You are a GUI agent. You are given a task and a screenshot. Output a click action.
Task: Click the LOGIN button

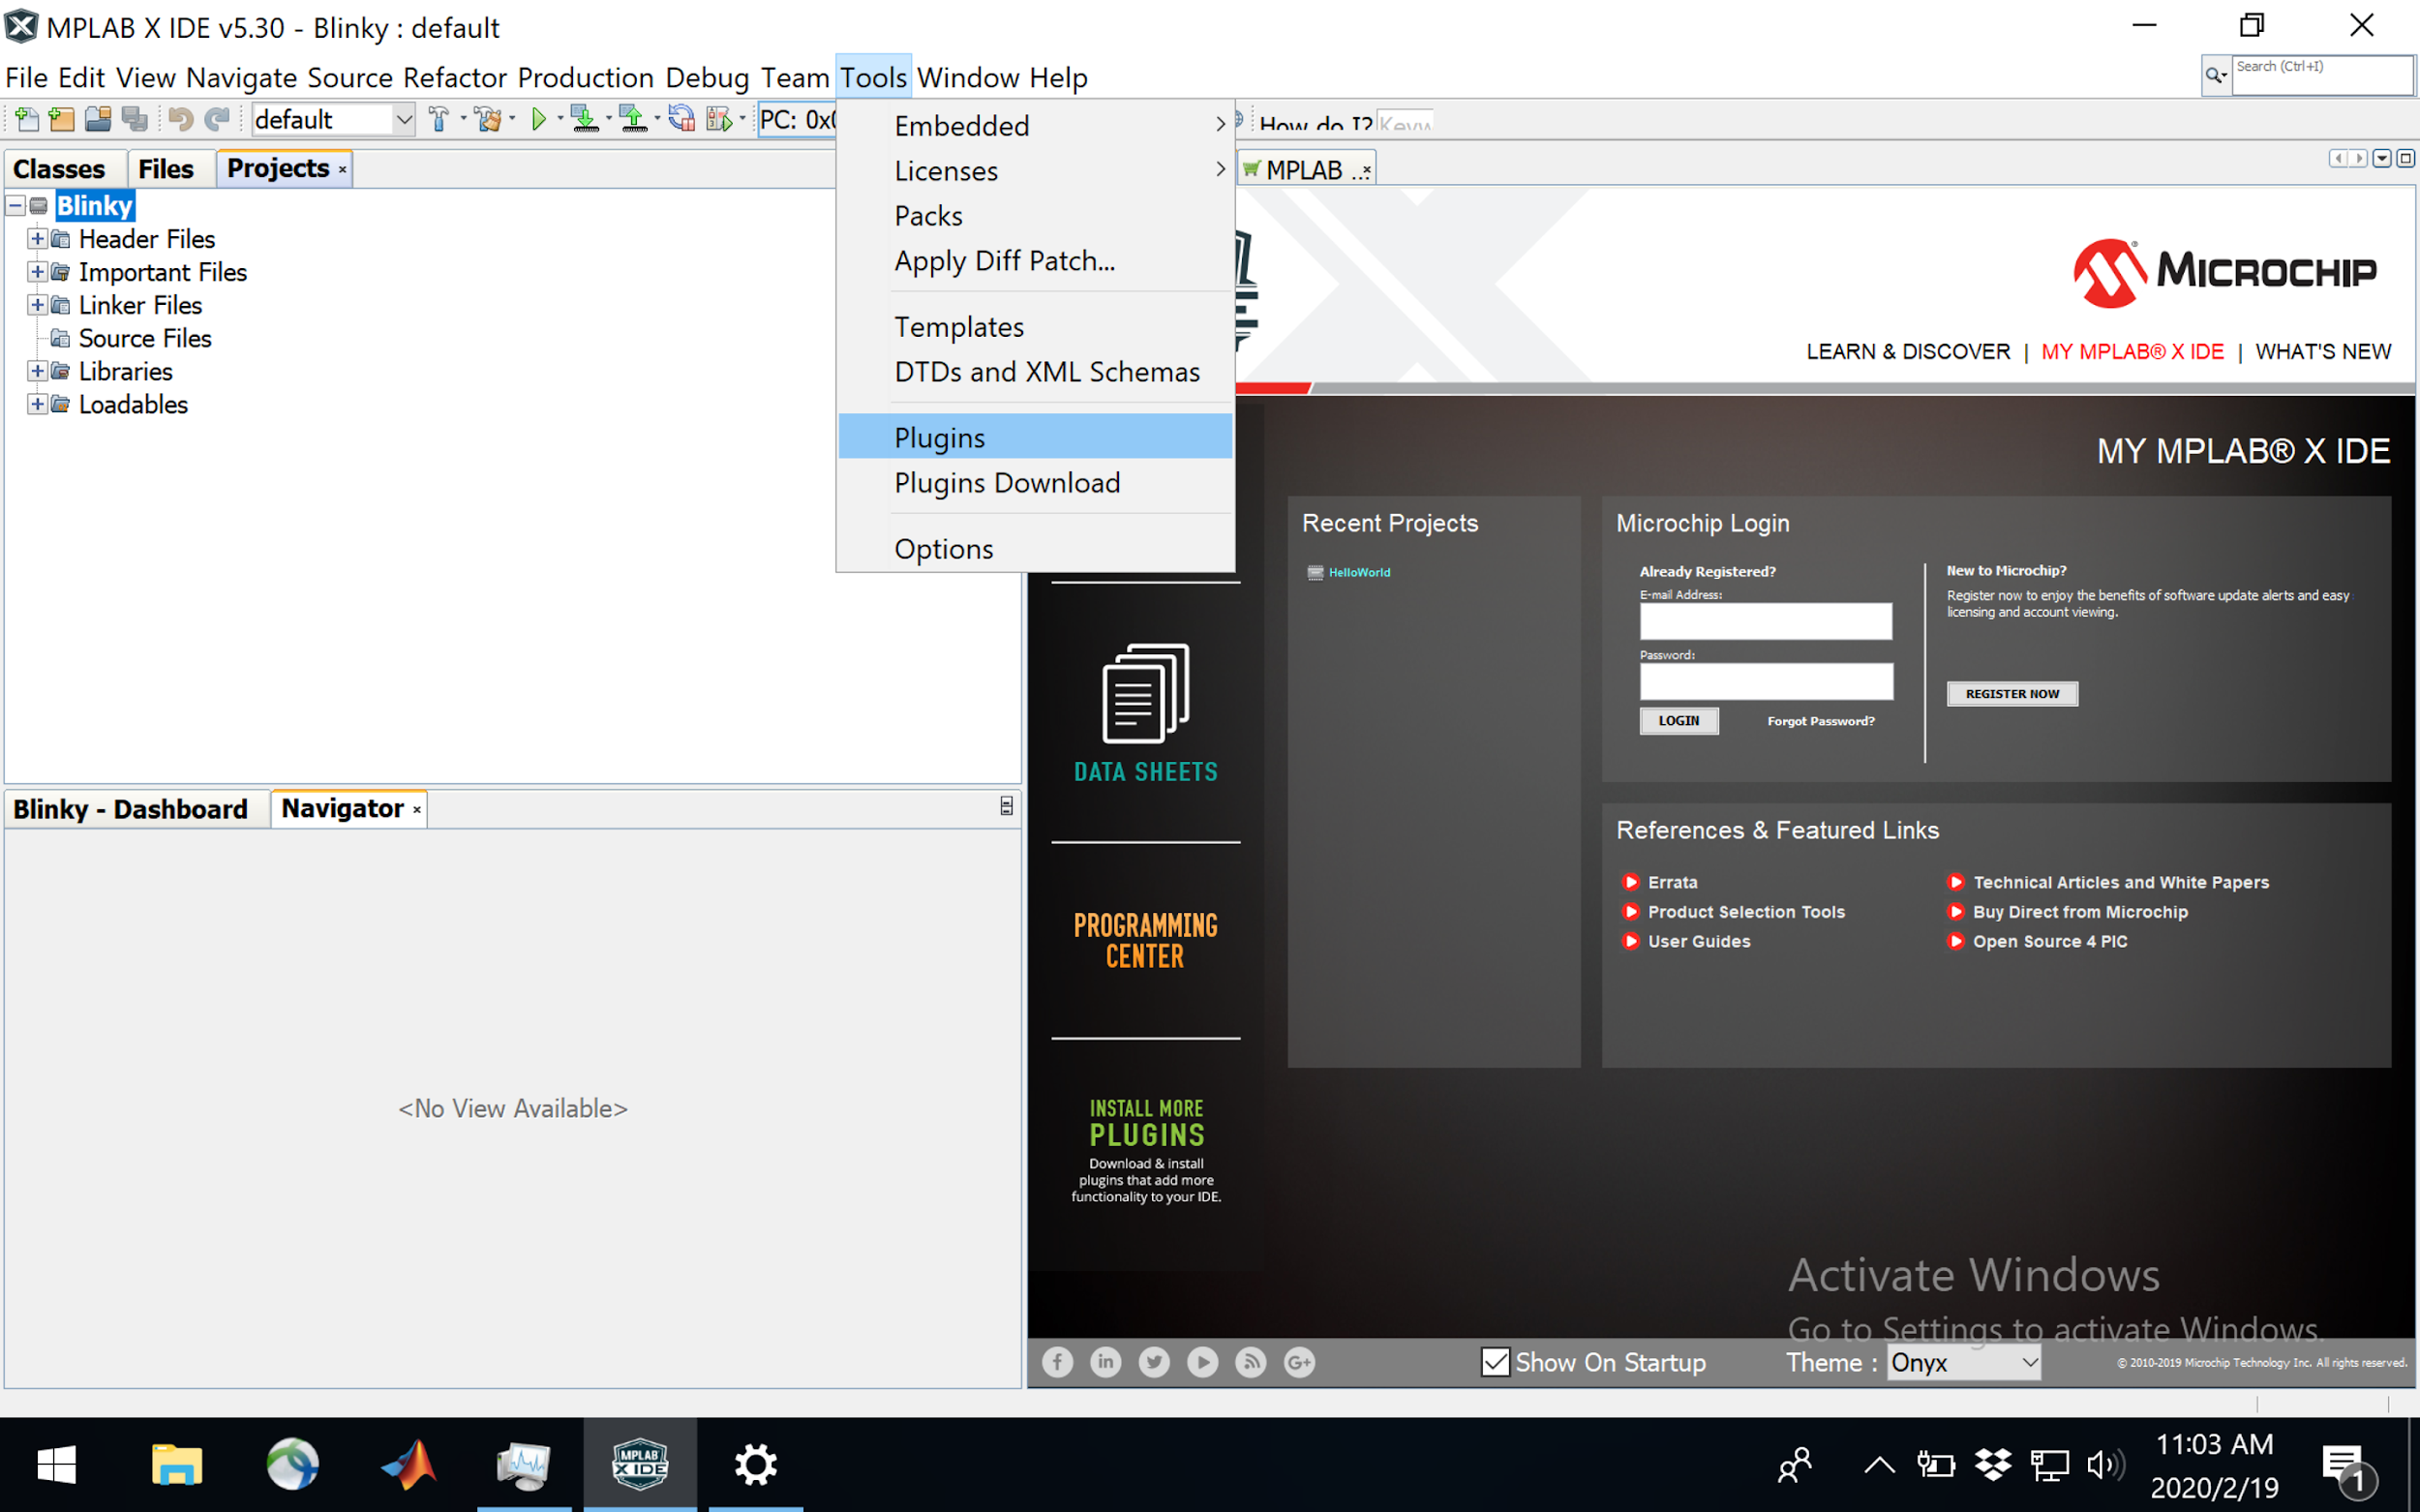tap(1679, 721)
